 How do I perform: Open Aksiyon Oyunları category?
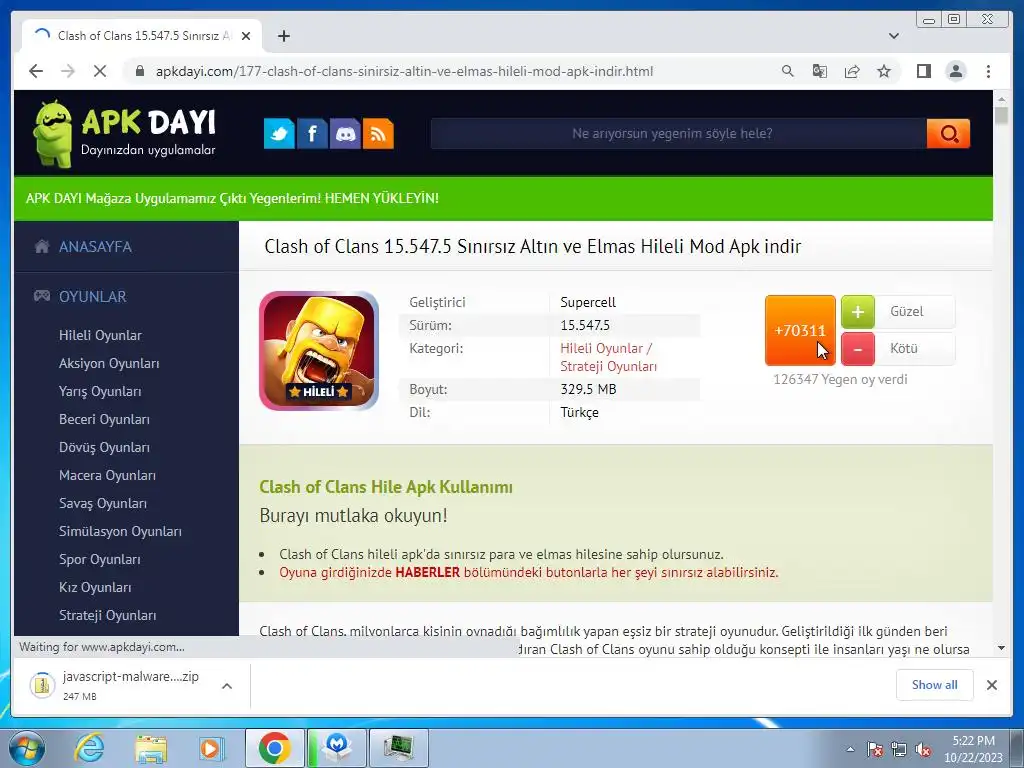(109, 363)
